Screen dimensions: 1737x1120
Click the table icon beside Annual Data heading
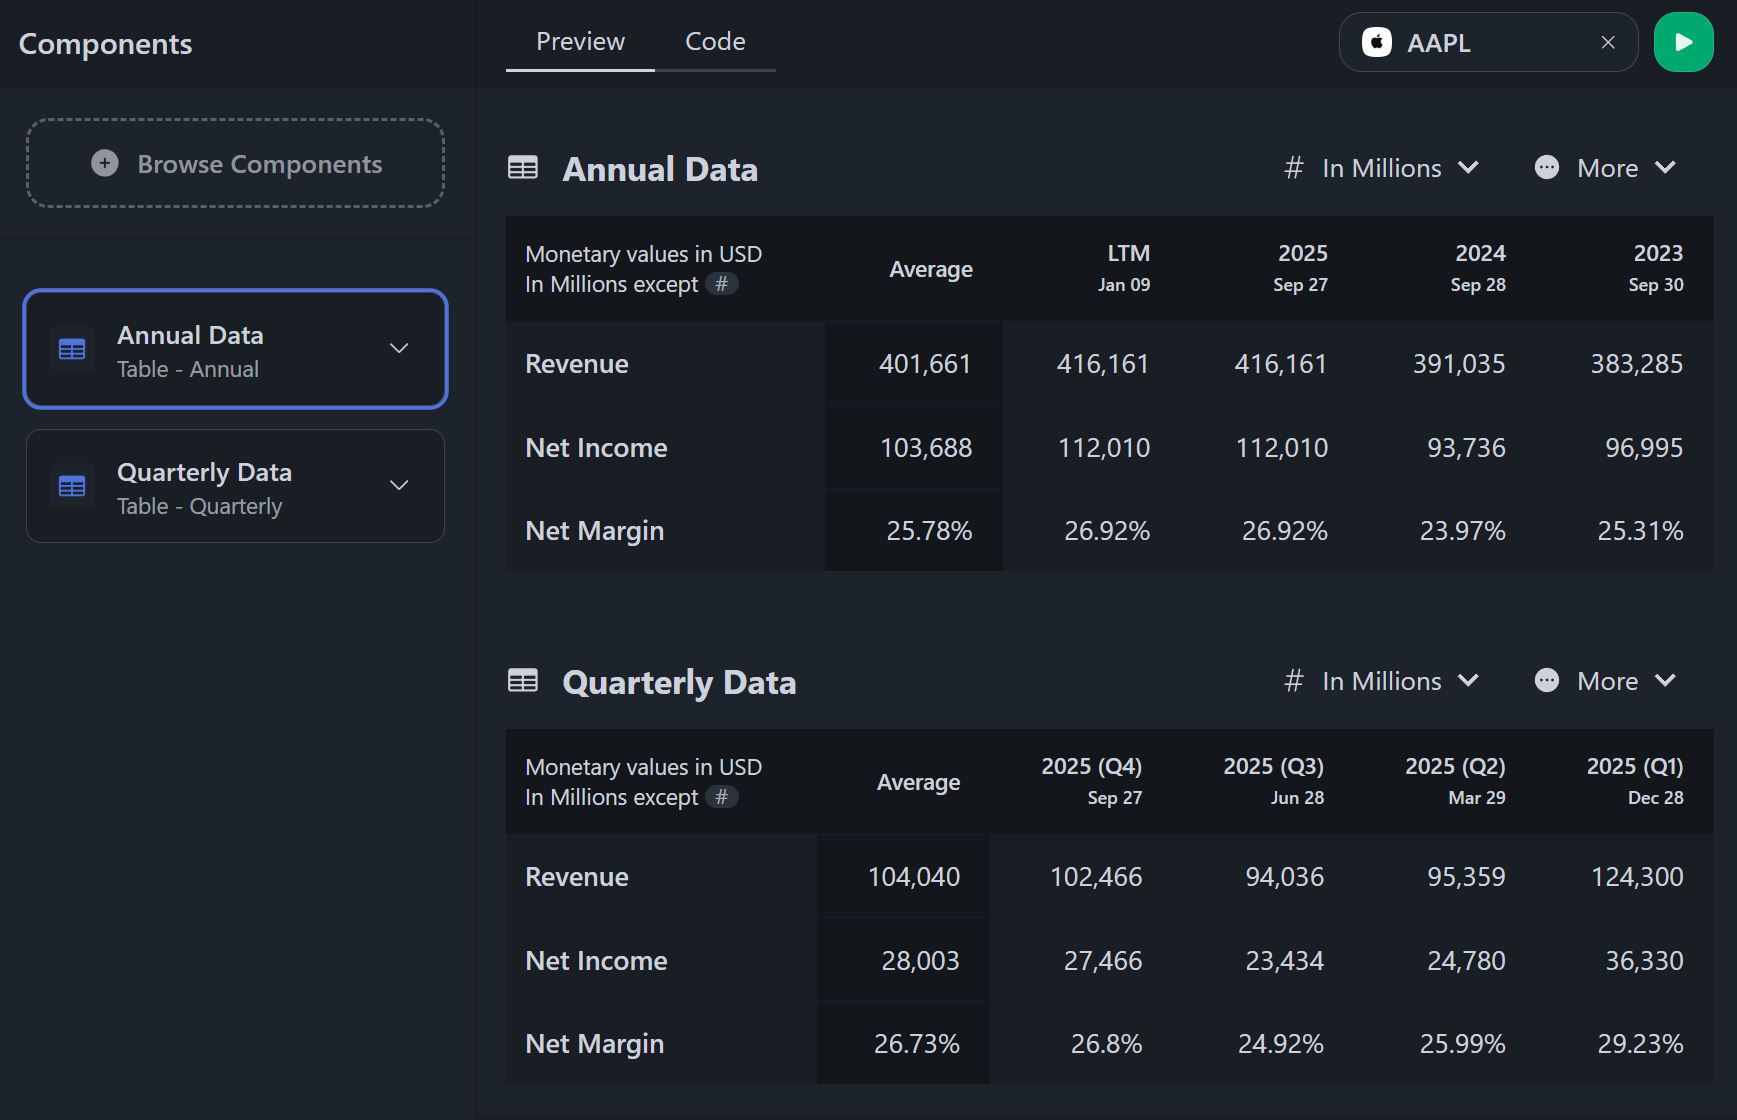click(x=523, y=167)
